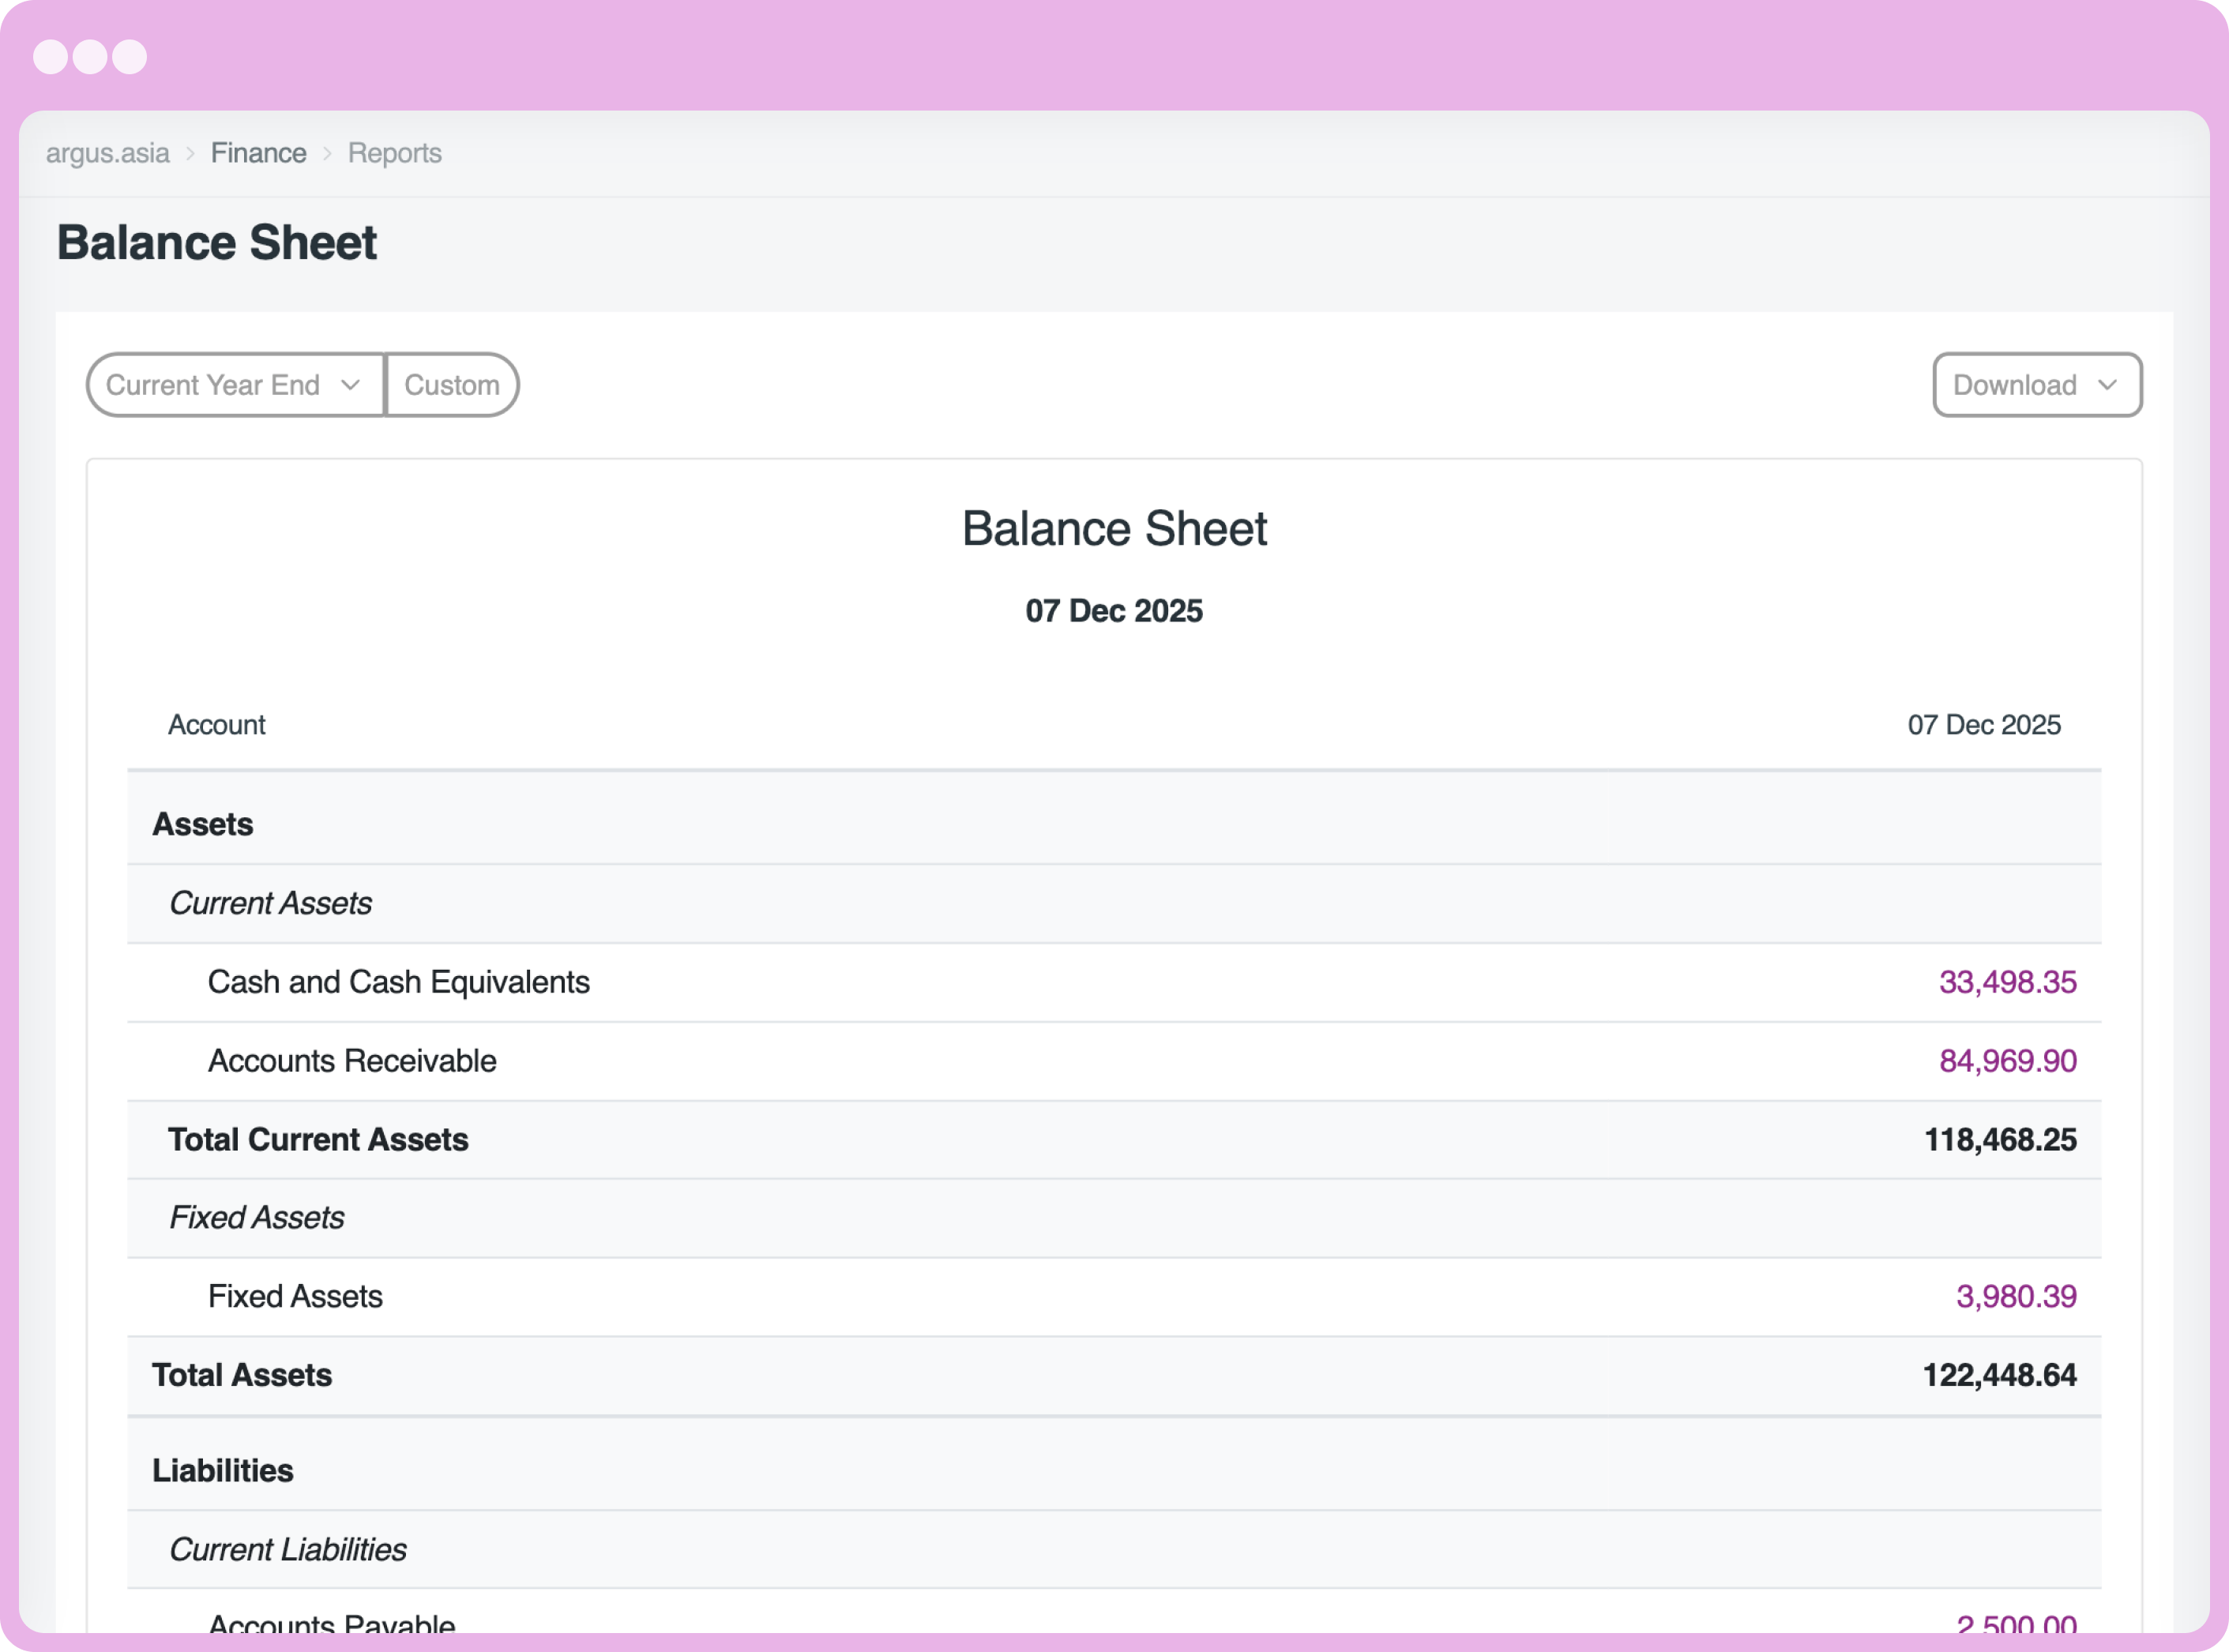Open the Cash and Cash Equivalents amount 33,498.35
The width and height of the screenshot is (2229, 1652).
pyautogui.click(x=2009, y=982)
